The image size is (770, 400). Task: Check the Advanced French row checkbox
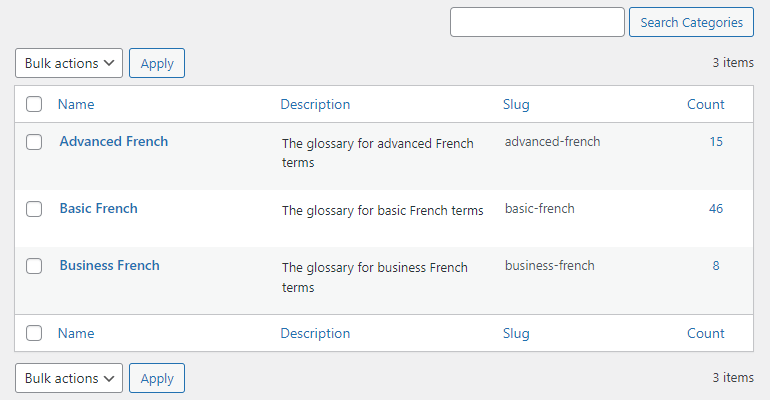click(x=34, y=142)
